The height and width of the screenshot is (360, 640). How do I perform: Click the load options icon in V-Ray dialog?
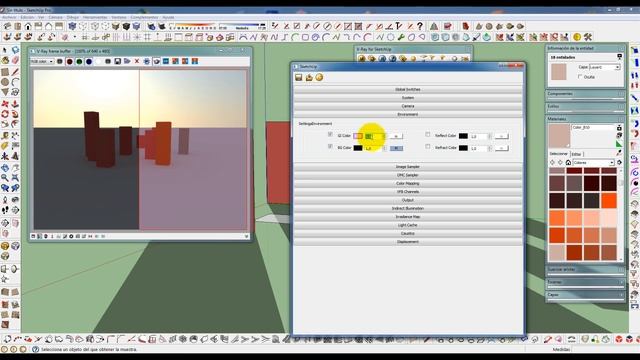[309, 77]
